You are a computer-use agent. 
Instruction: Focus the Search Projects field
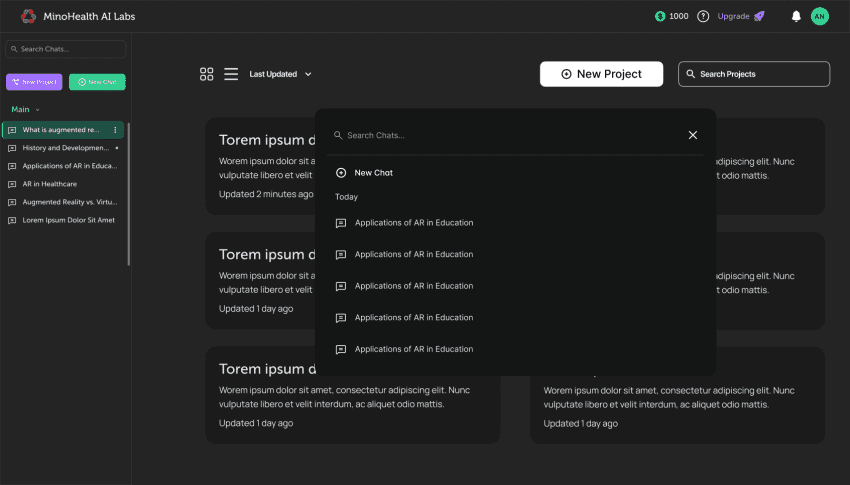coord(754,74)
